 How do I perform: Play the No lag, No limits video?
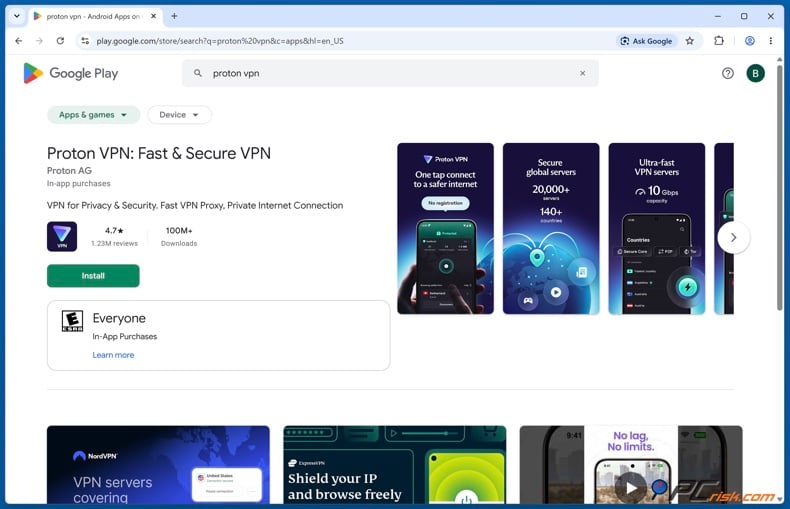pyautogui.click(x=631, y=487)
